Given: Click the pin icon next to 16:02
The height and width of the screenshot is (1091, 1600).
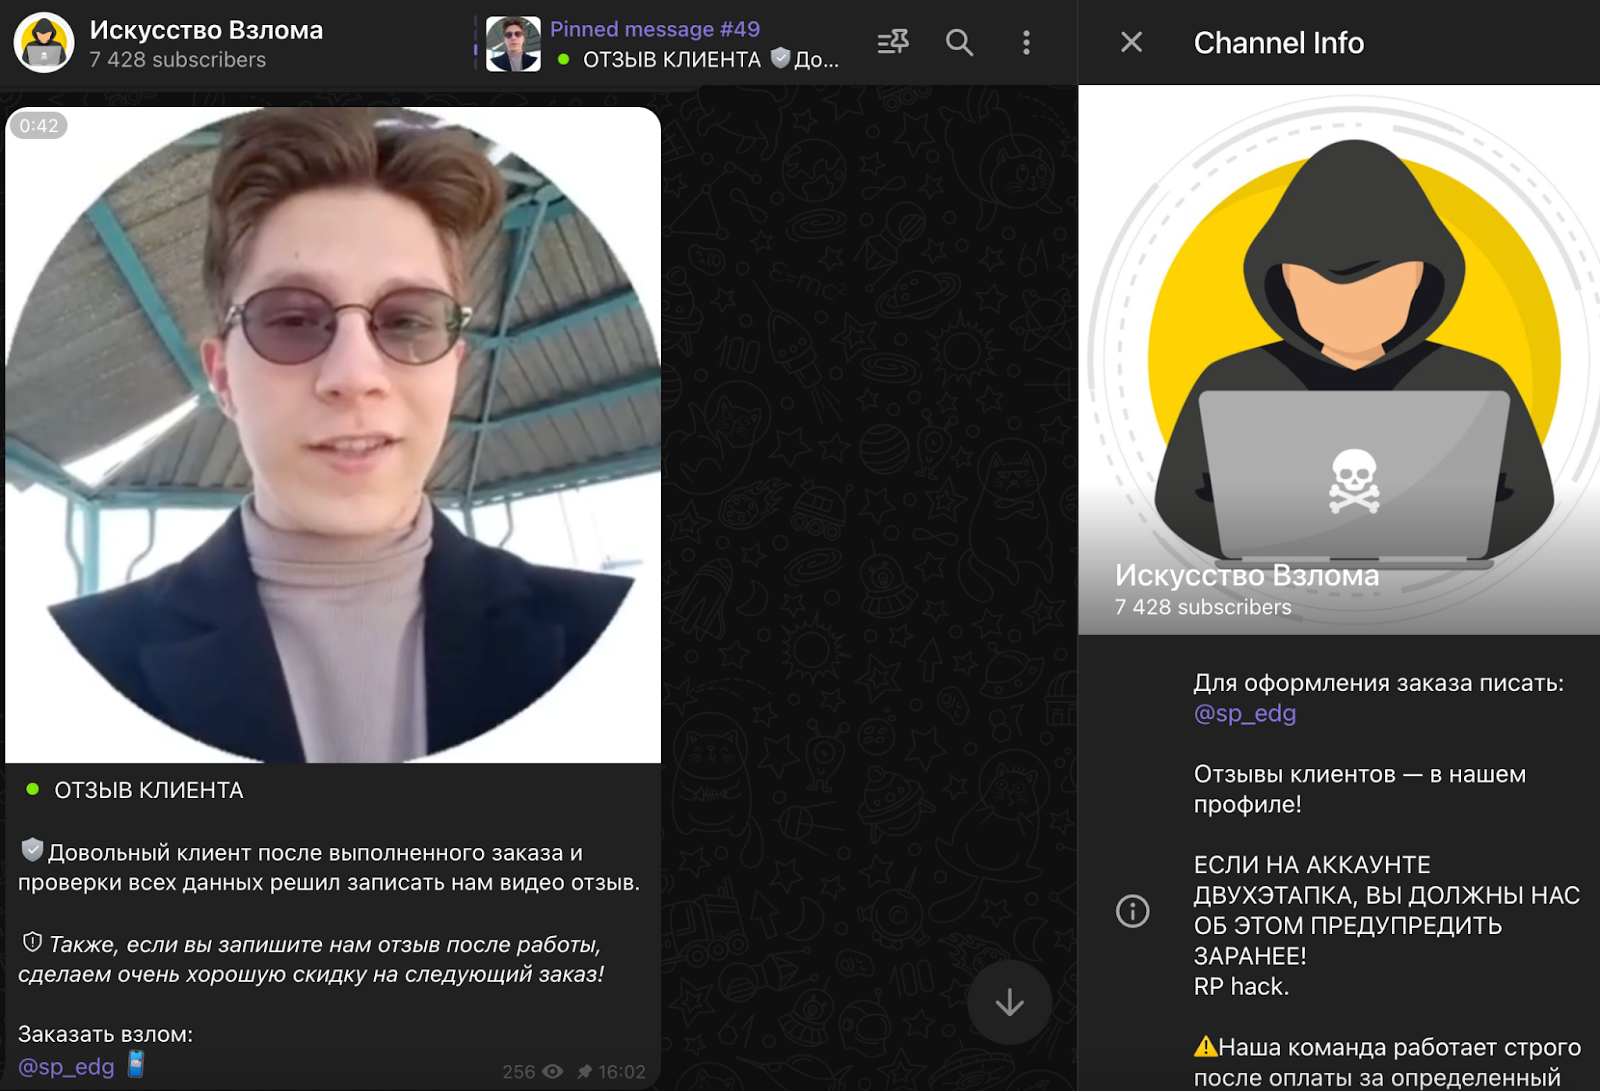Looking at the screenshot, I should click(585, 1072).
